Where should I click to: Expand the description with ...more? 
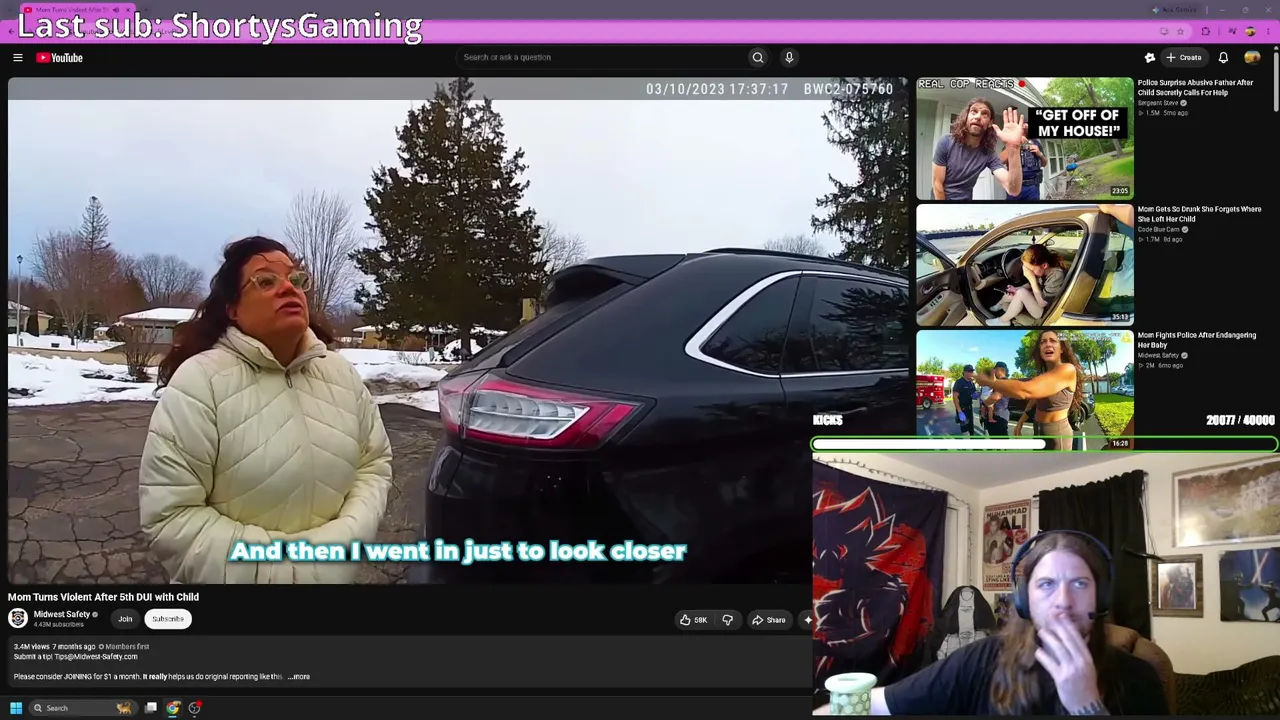point(299,677)
